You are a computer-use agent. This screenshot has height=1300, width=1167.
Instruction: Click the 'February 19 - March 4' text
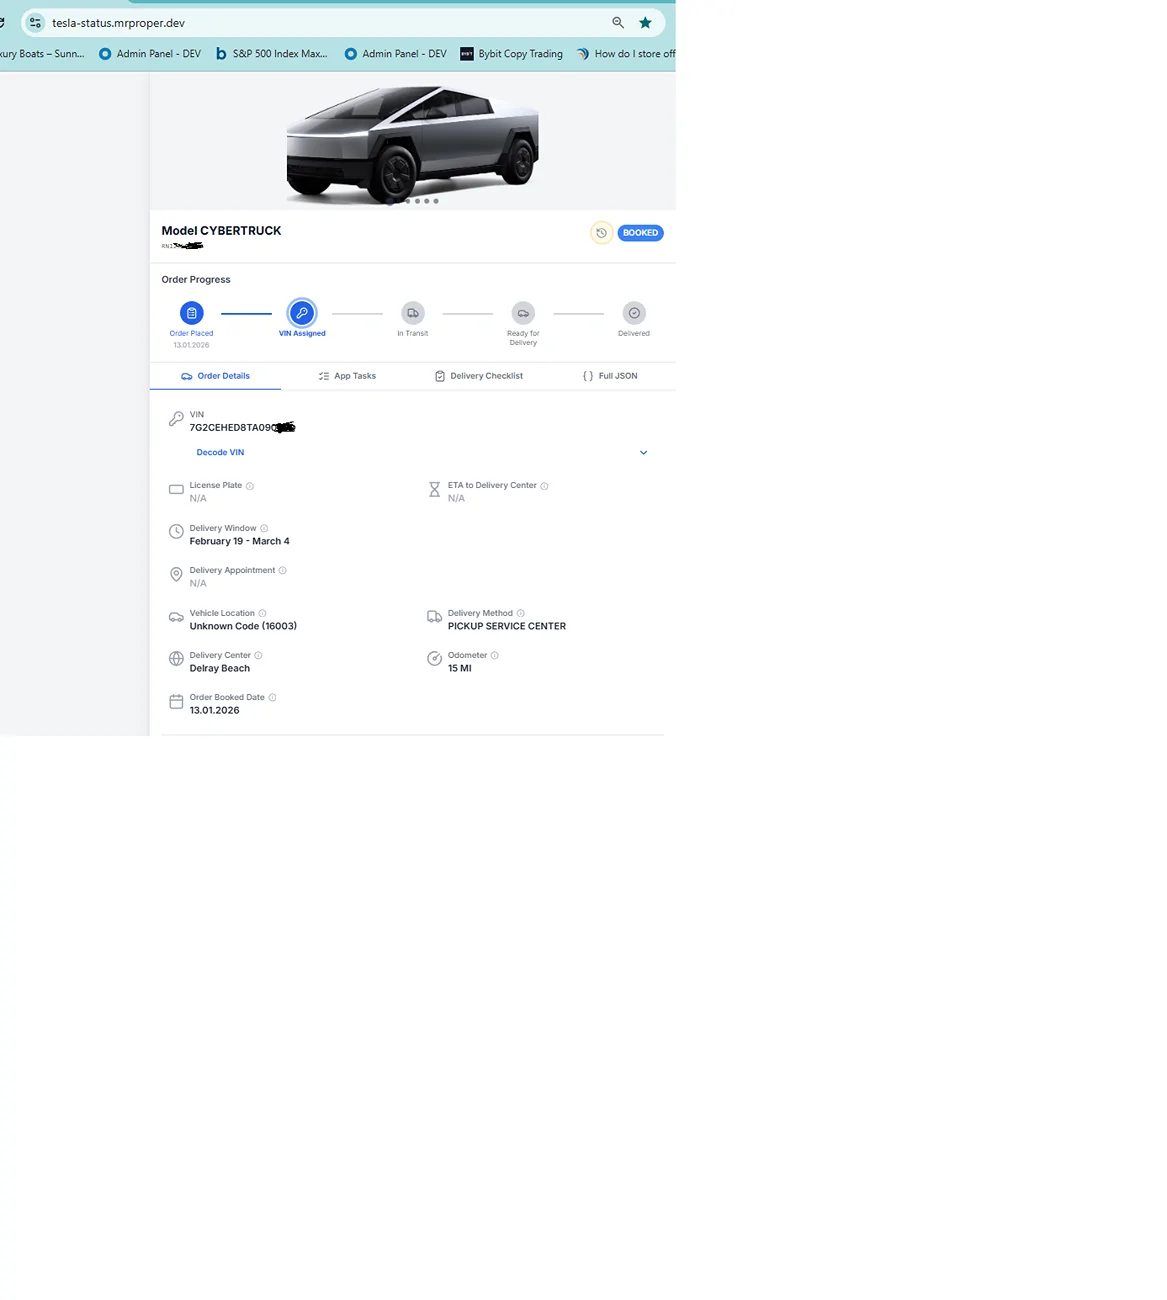coord(239,541)
